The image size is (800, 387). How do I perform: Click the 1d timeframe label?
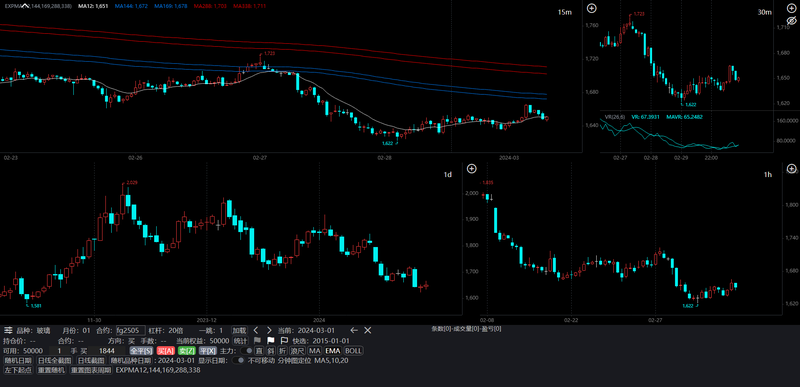click(447, 175)
